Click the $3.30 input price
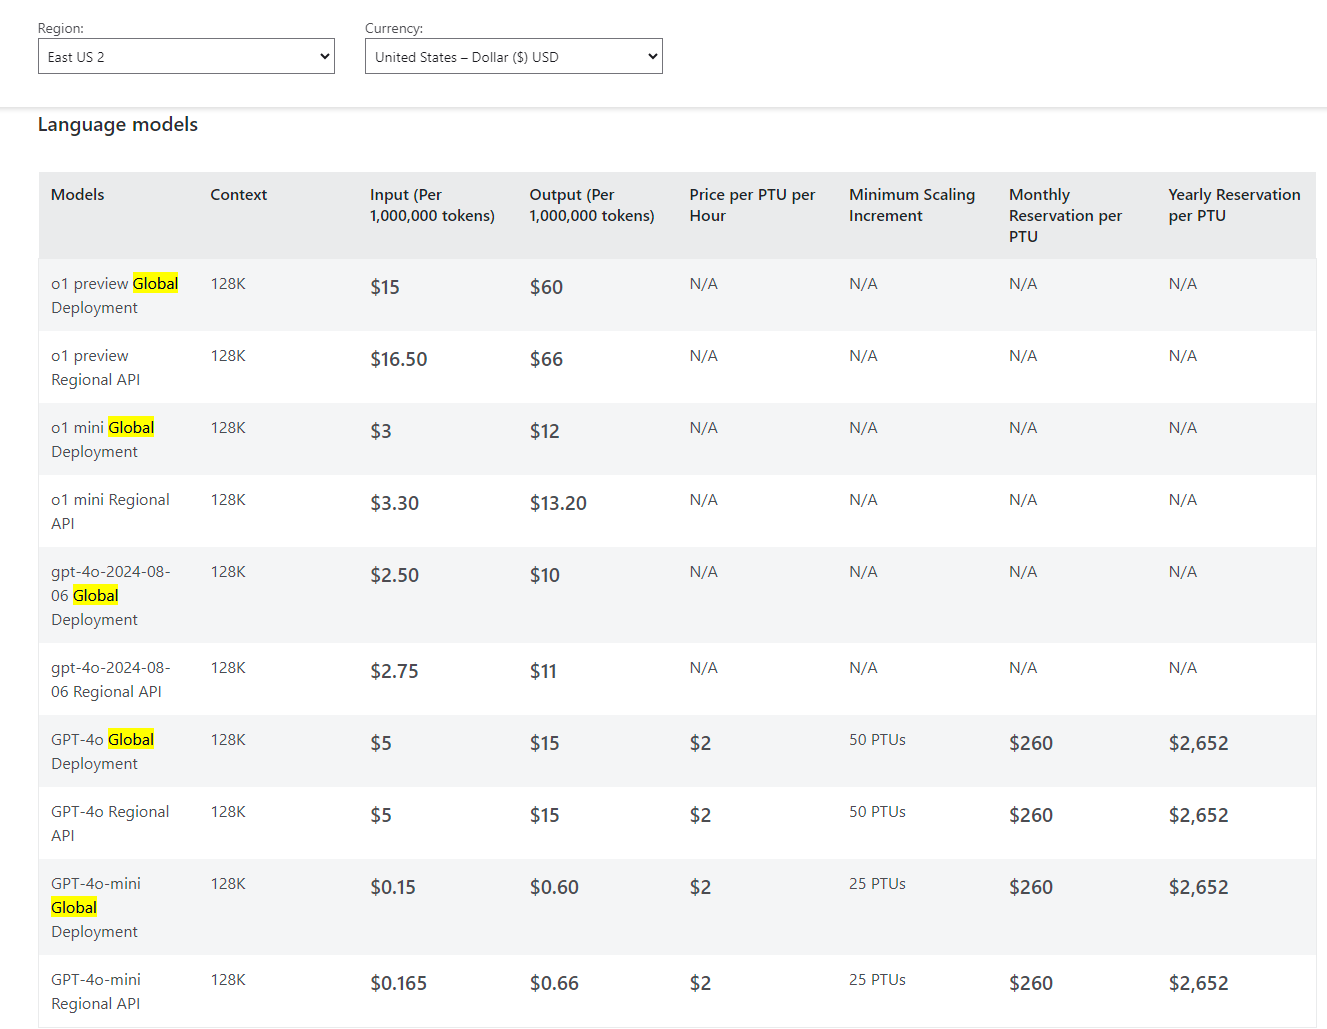 pos(395,503)
